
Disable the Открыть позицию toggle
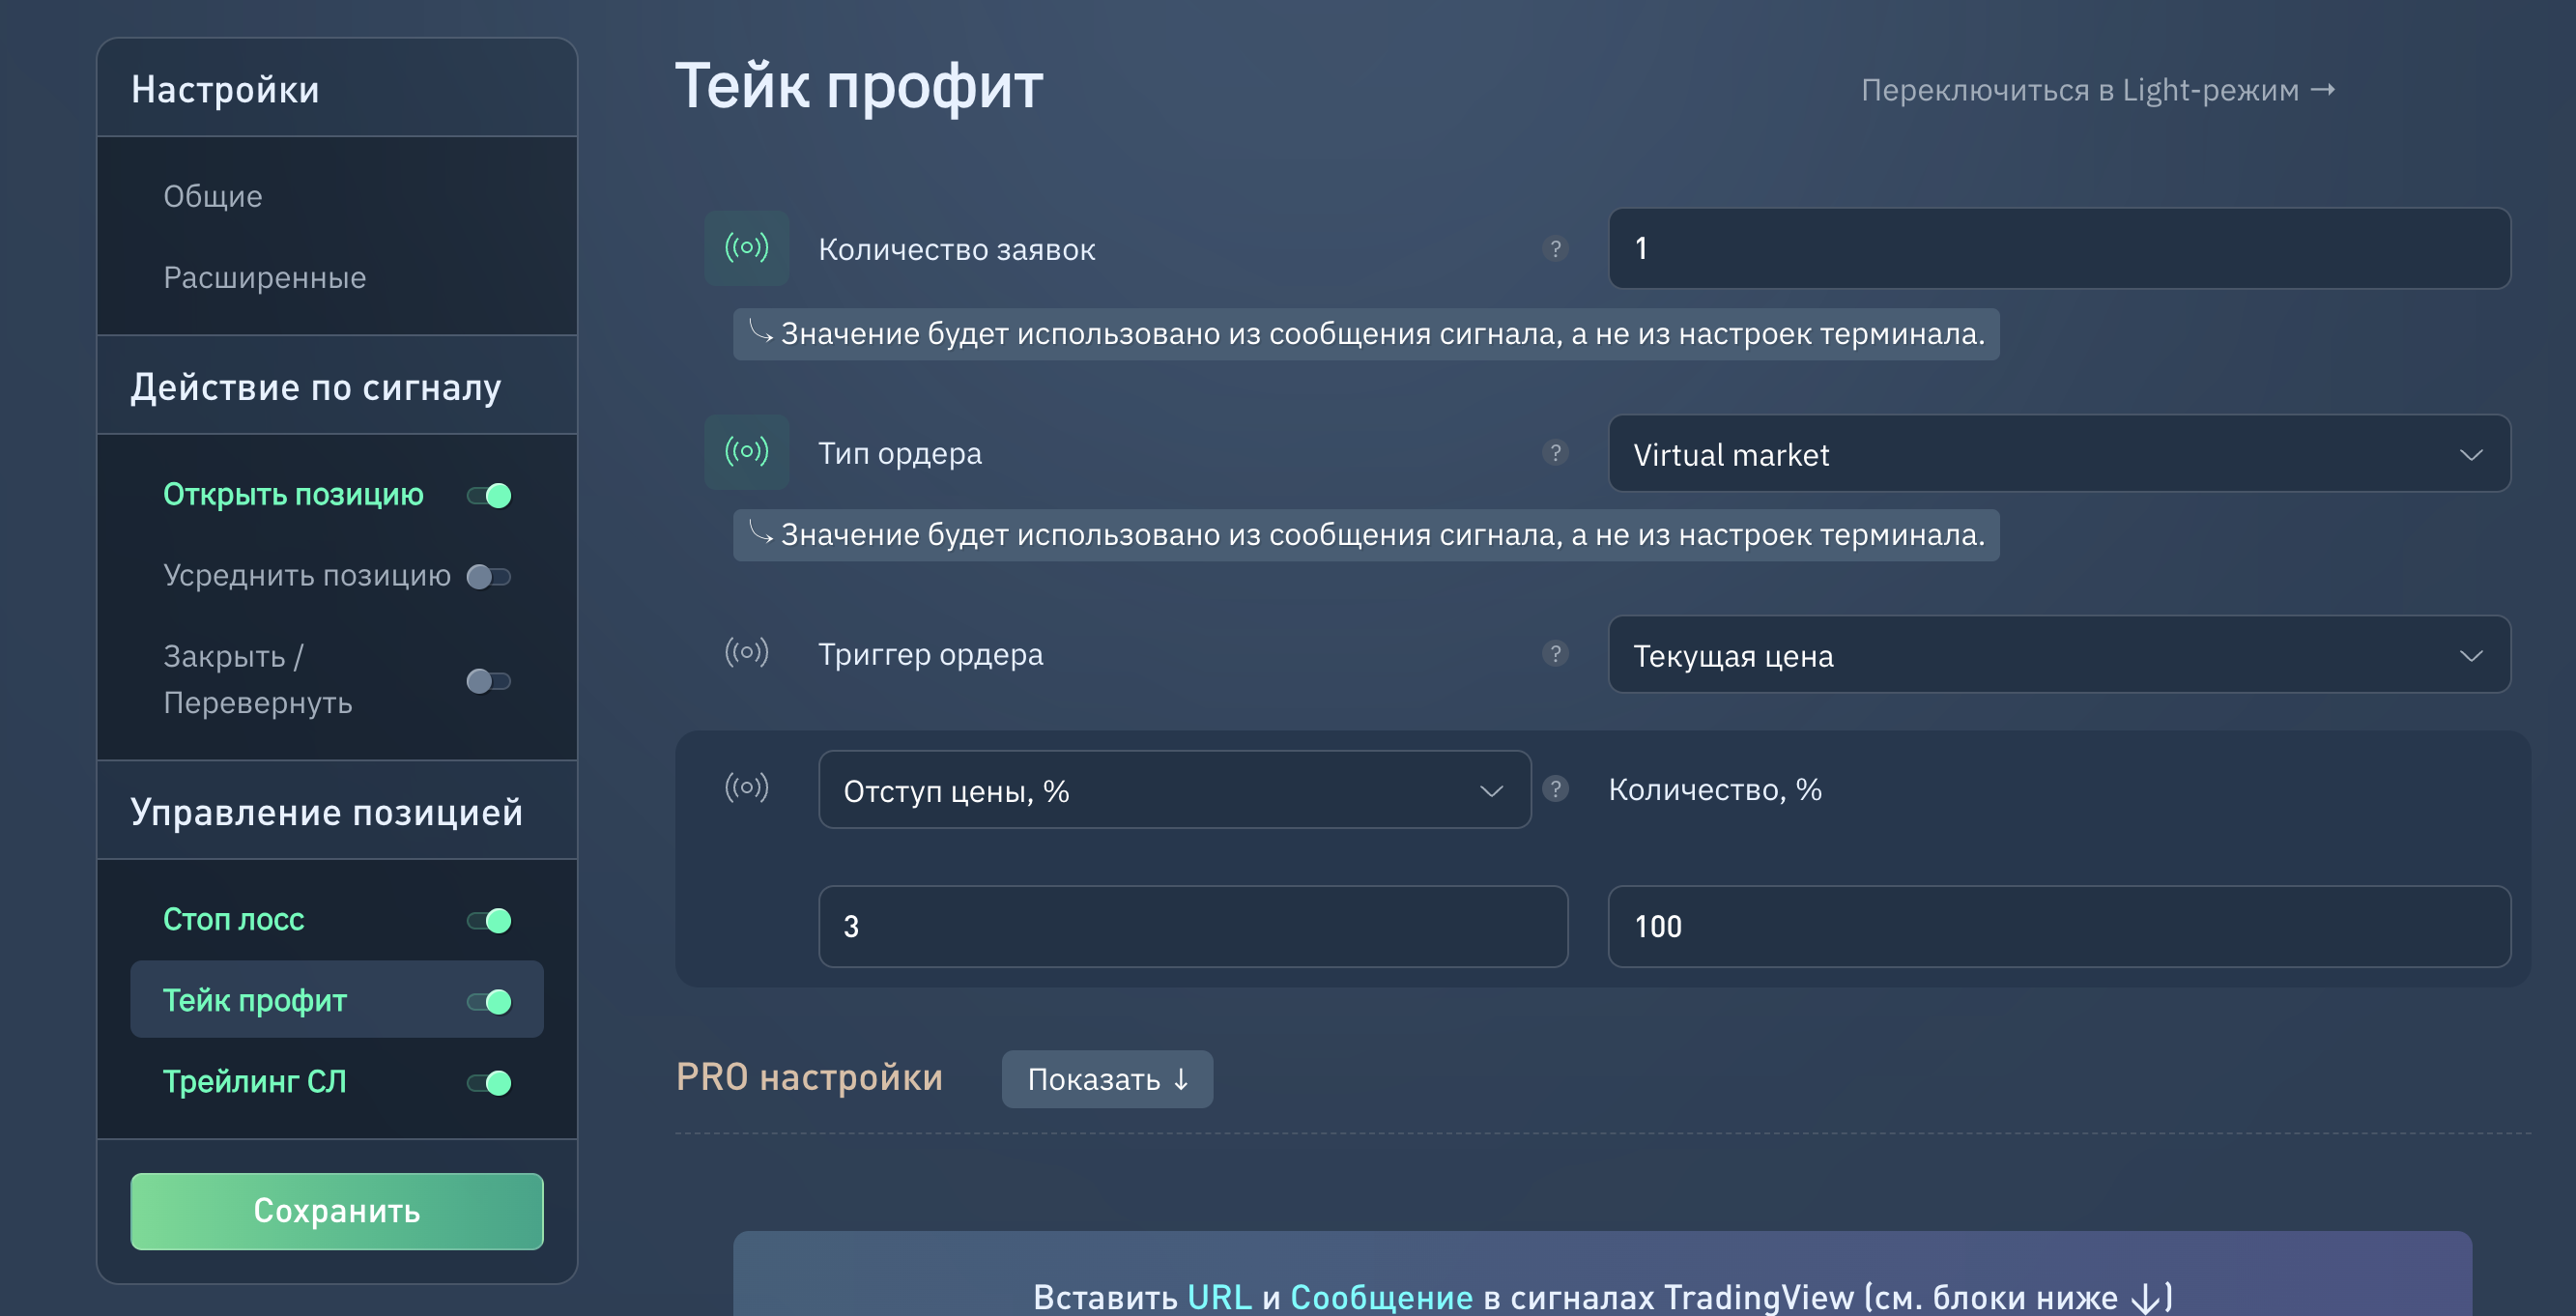[x=489, y=496]
